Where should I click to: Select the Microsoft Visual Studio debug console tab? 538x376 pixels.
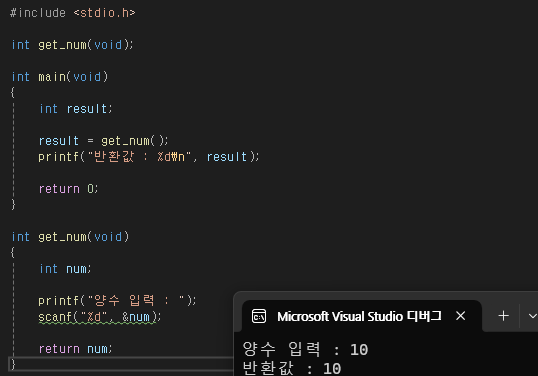(361, 316)
